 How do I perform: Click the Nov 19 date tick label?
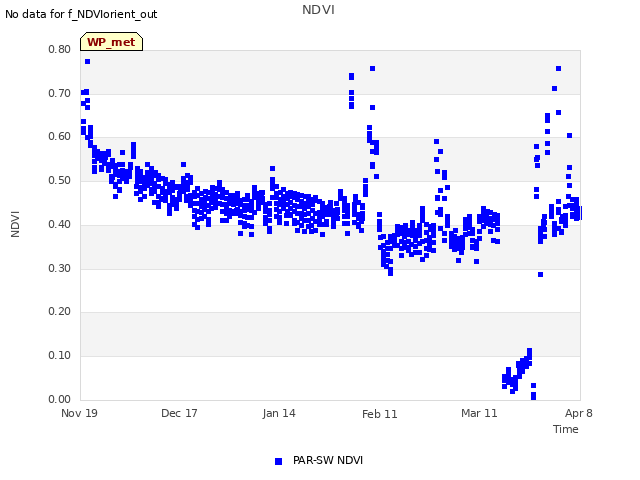click(79, 413)
